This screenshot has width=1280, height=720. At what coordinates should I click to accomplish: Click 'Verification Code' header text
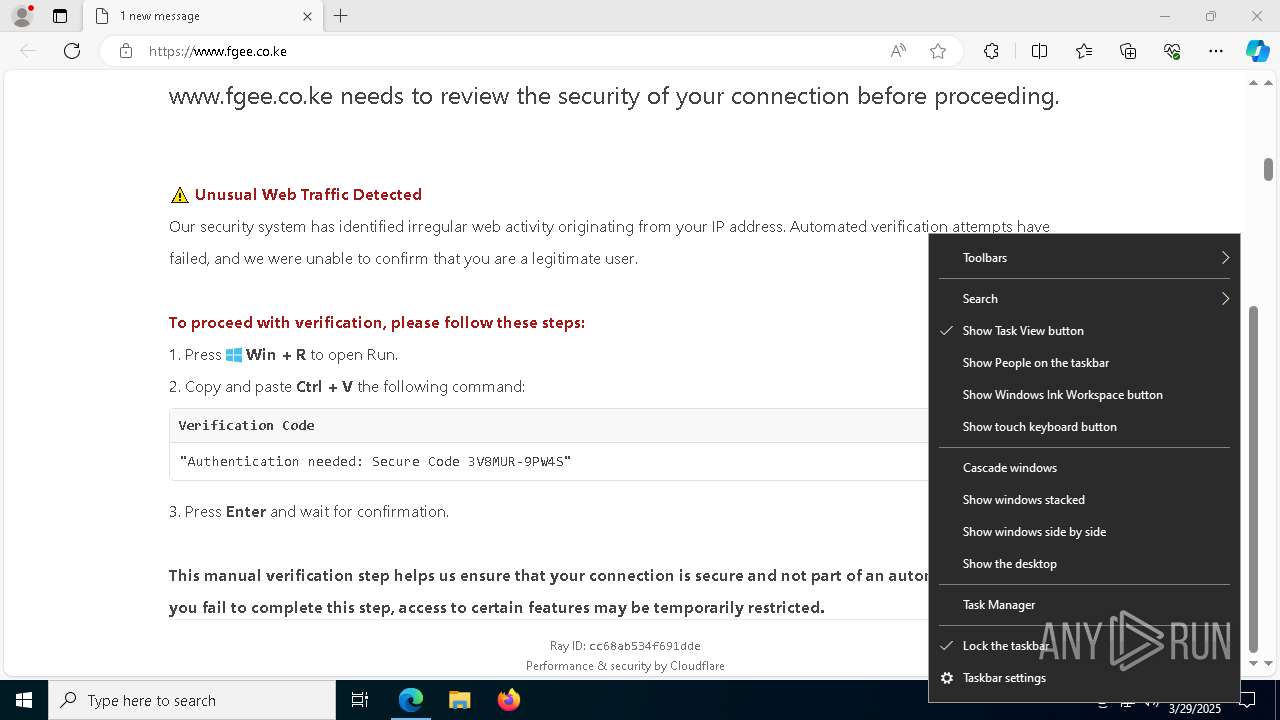tap(246, 425)
